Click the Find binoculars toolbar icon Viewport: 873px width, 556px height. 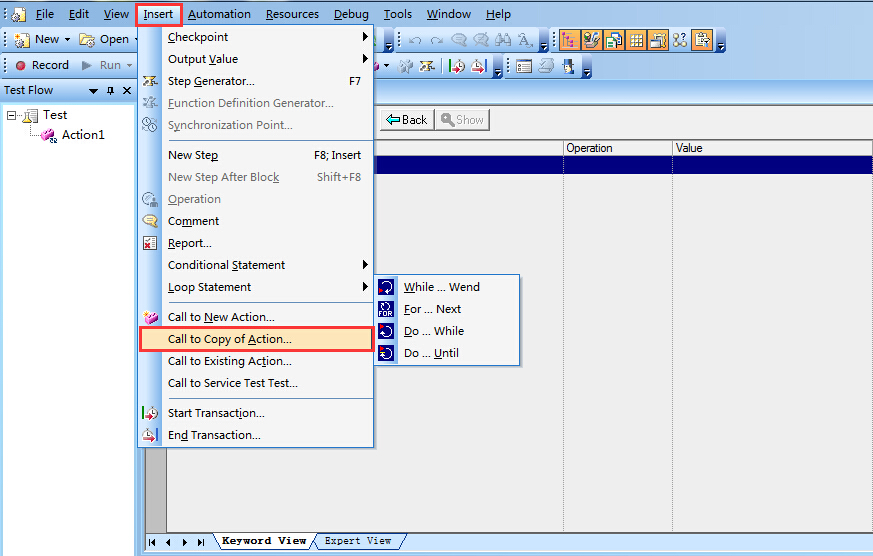503,40
